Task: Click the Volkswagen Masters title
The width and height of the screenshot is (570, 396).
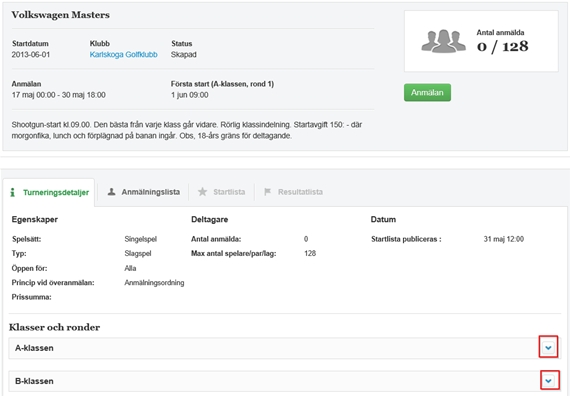Action: coord(60,15)
